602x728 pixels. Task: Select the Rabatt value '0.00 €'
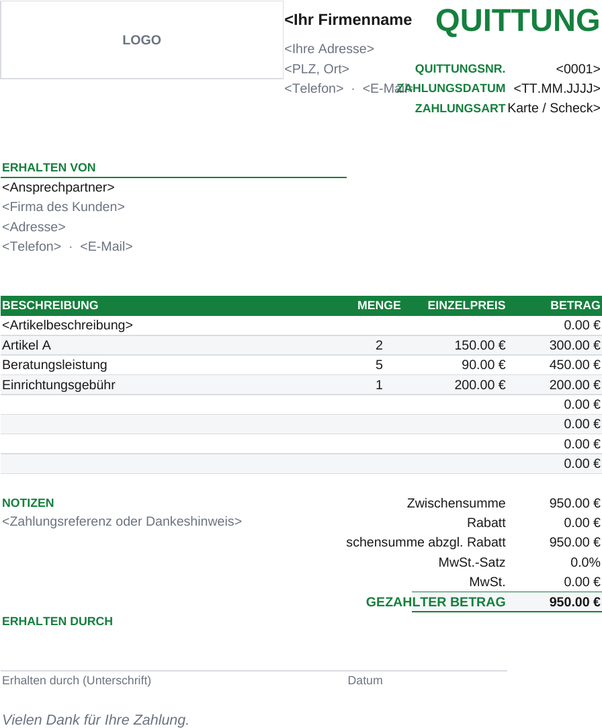click(582, 523)
